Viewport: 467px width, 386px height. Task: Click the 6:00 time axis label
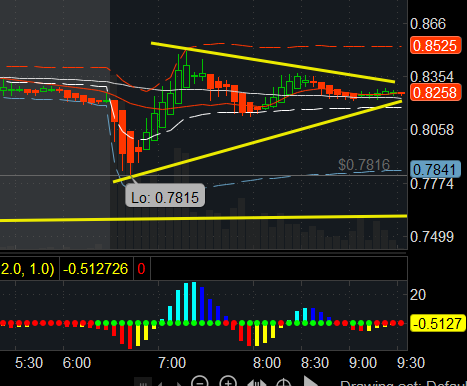77,363
